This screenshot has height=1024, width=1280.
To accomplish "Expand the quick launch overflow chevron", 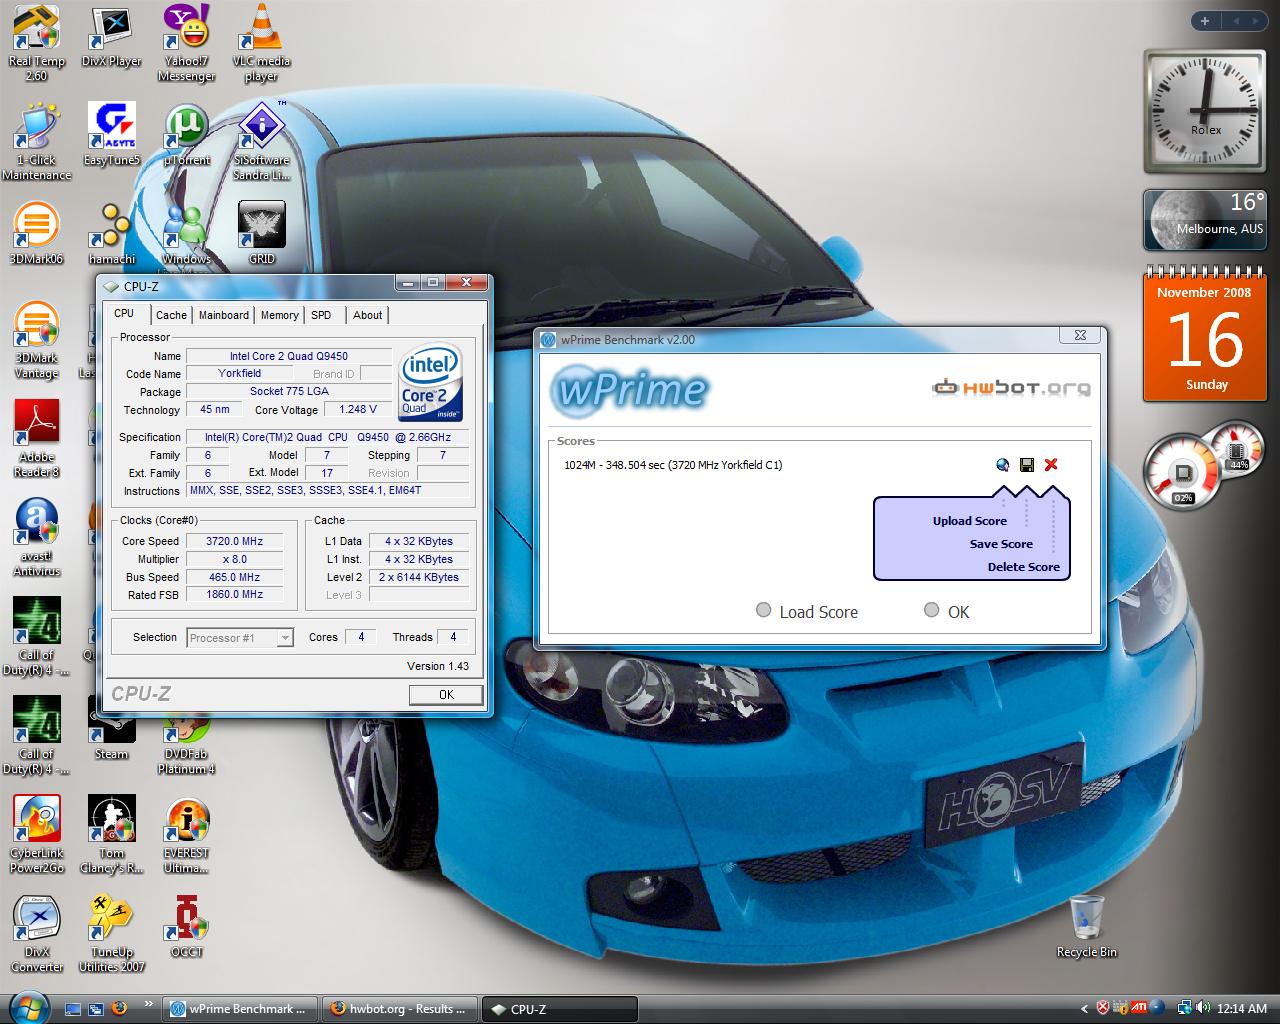I will coord(149,1002).
